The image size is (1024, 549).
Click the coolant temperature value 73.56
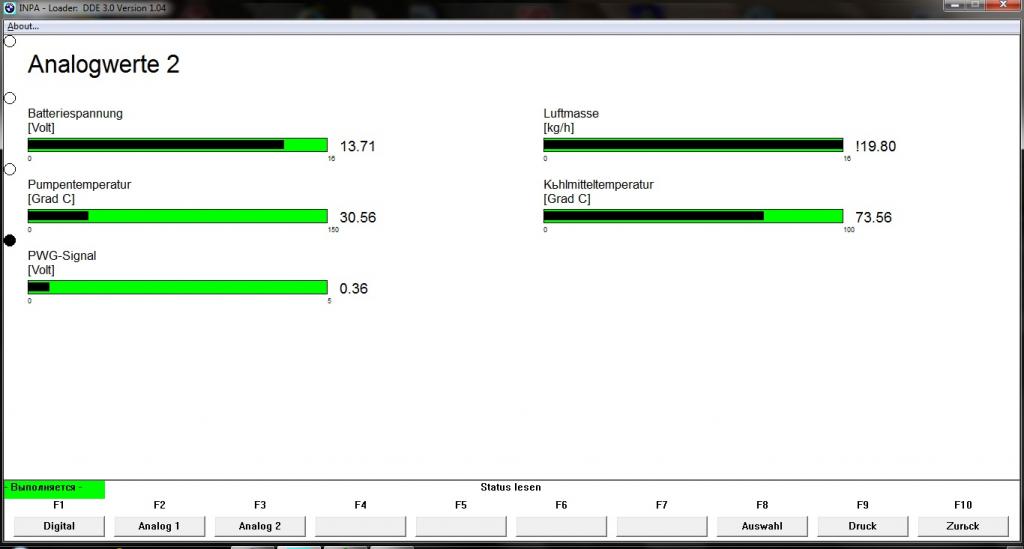point(874,217)
